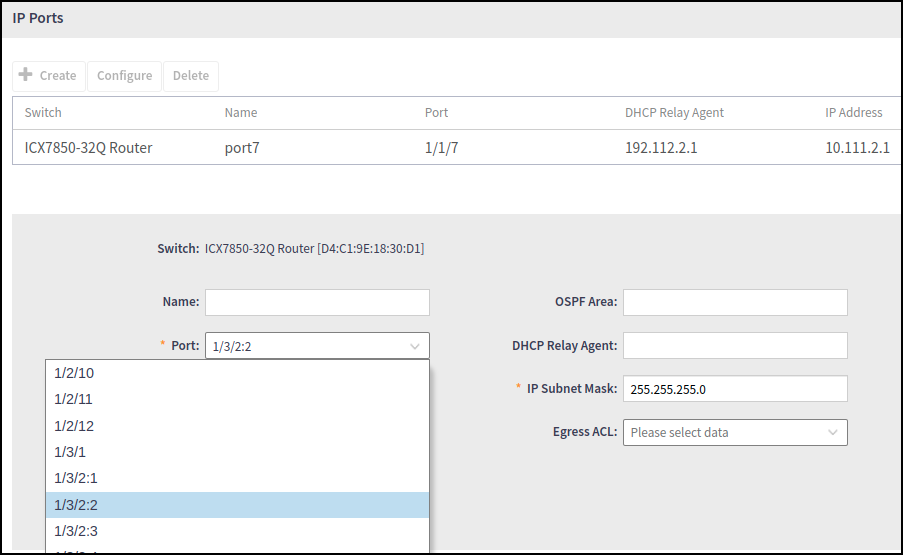Image resolution: width=903 pixels, height=555 pixels.
Task: Sort by the Switch column header
Action: coord(43,112)
